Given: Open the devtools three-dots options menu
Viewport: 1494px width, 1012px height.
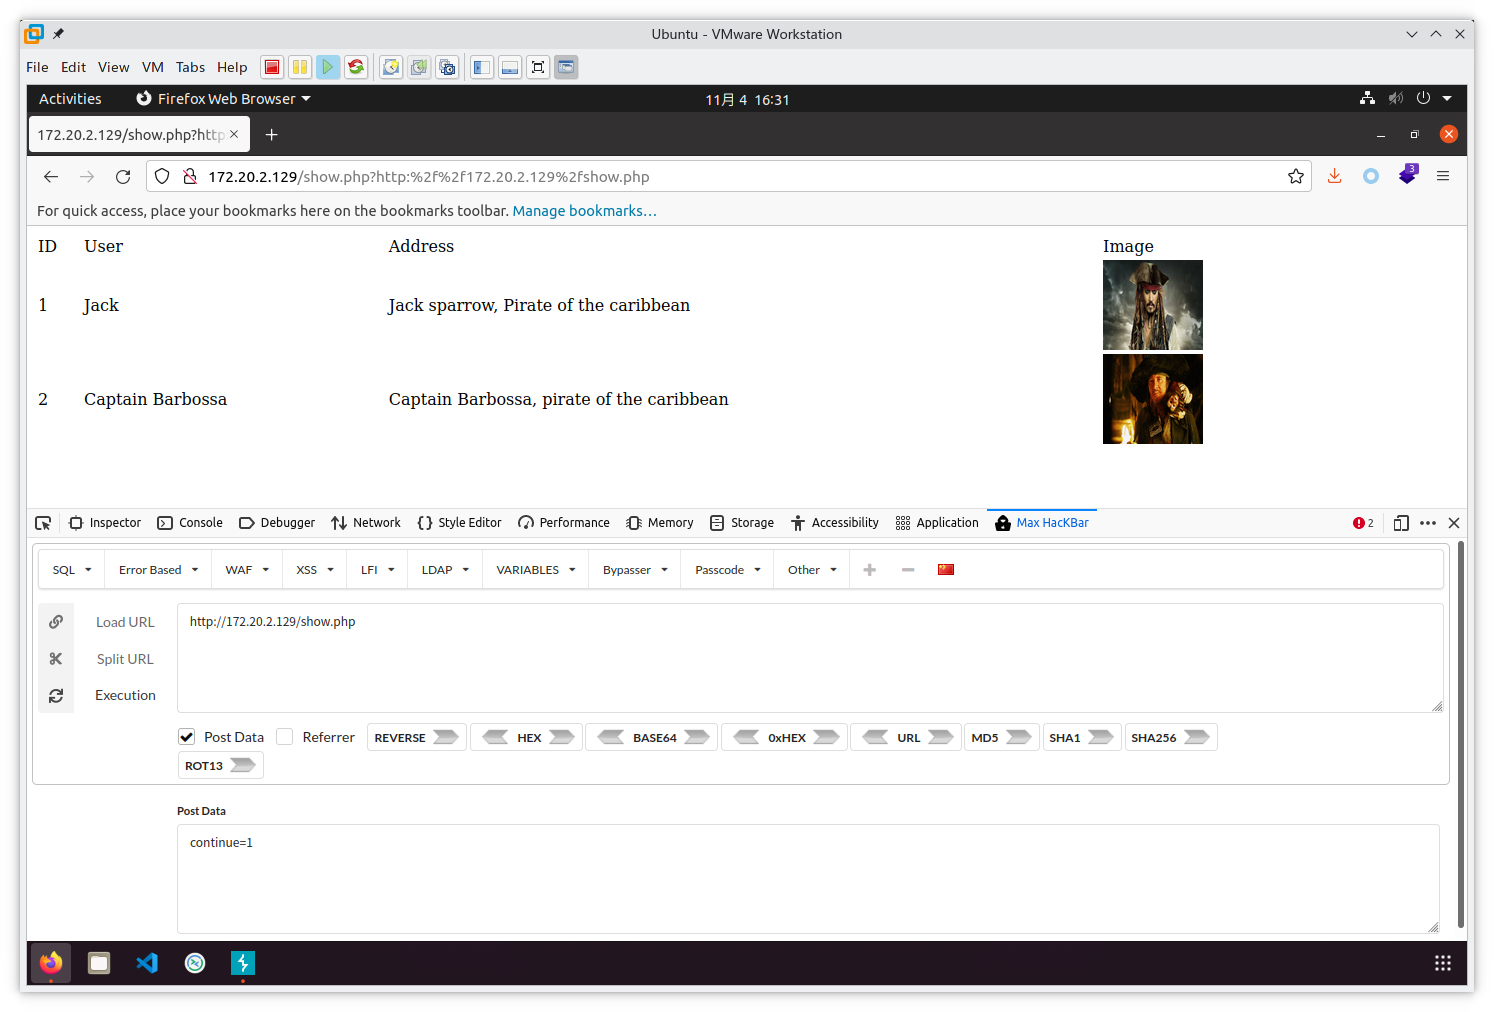Looking at the screenshot, I should coord(1428,523).
